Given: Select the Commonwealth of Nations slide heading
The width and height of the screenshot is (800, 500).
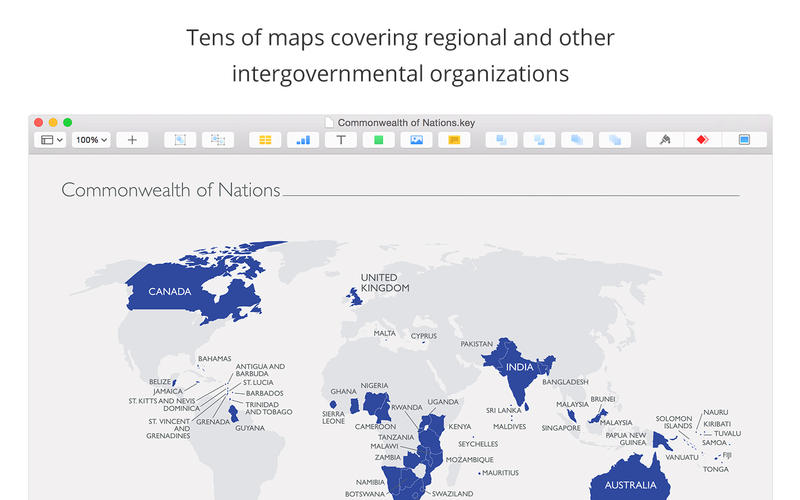Looking at the screenshot, I should coord(171,190).
